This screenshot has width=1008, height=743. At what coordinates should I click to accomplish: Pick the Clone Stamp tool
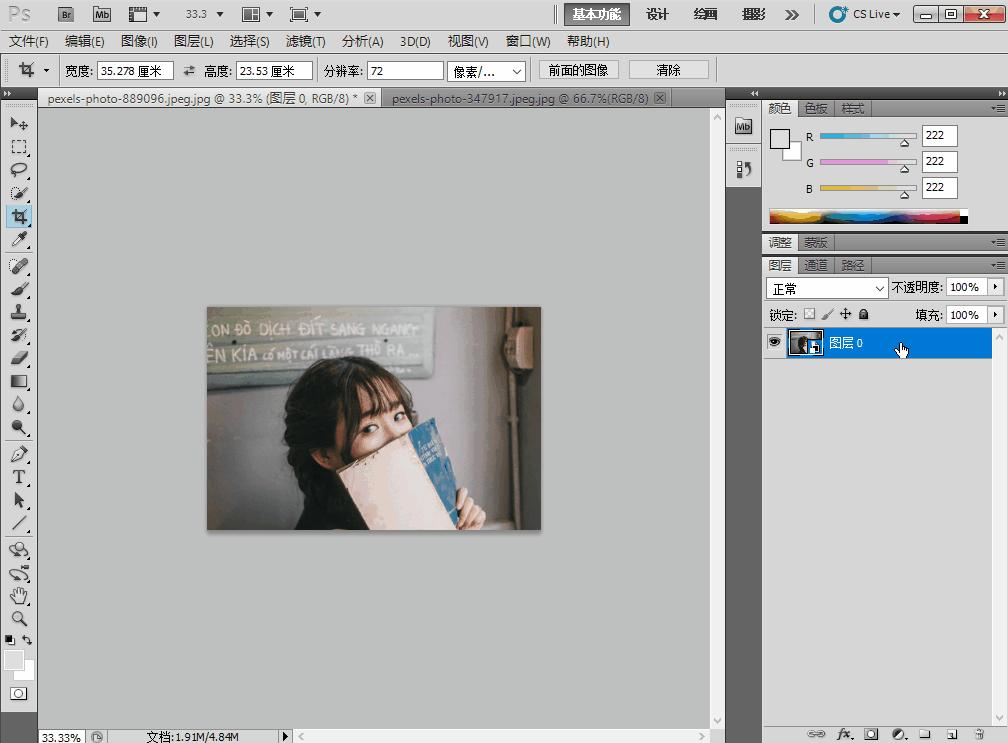pos(19,312)
